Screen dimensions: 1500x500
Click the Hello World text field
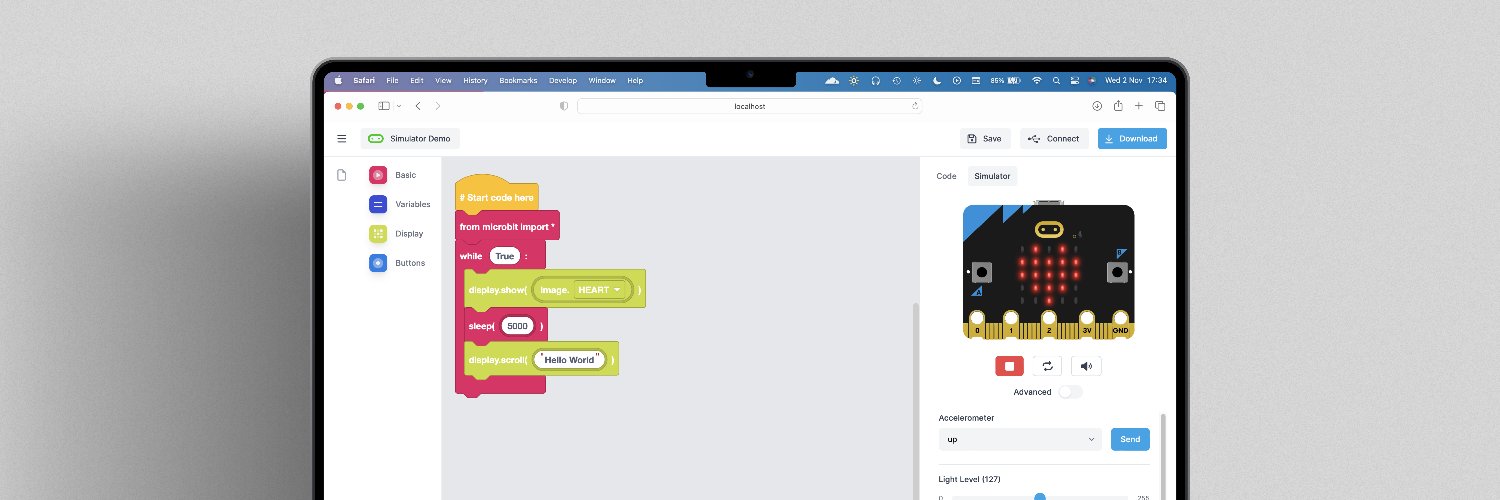click(x=569, y=359)
